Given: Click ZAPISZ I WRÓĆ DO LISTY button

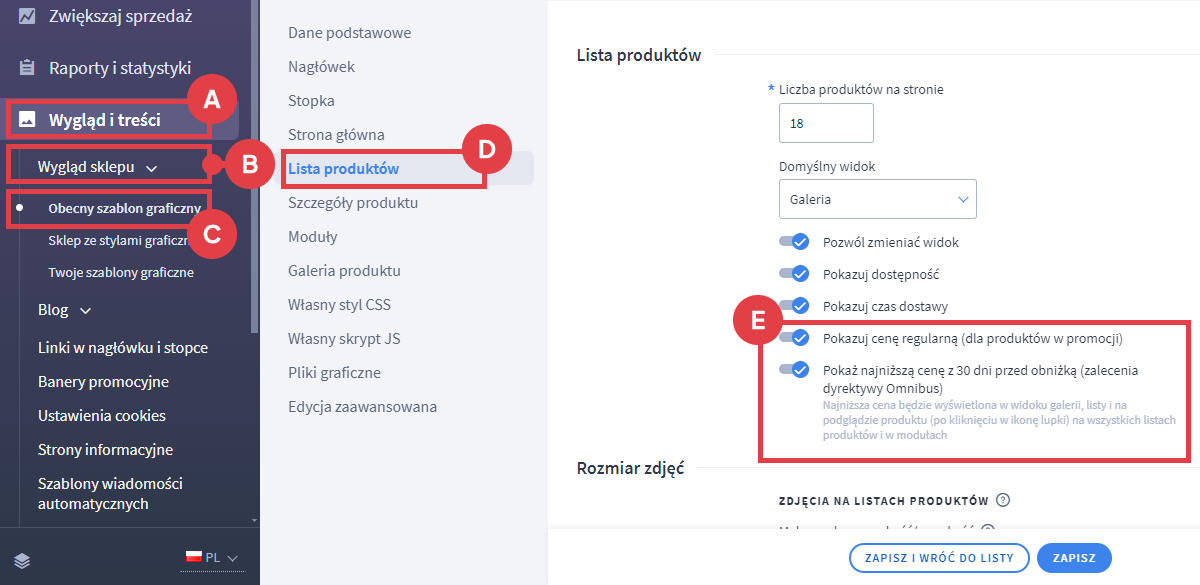Looking at the screenshot, I should [938, 558].
